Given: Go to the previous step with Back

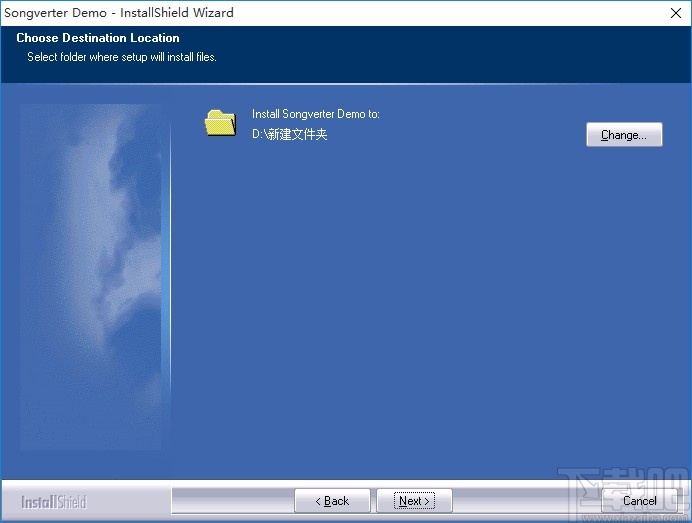Looking at the screenshot, I should pos(332,501).
